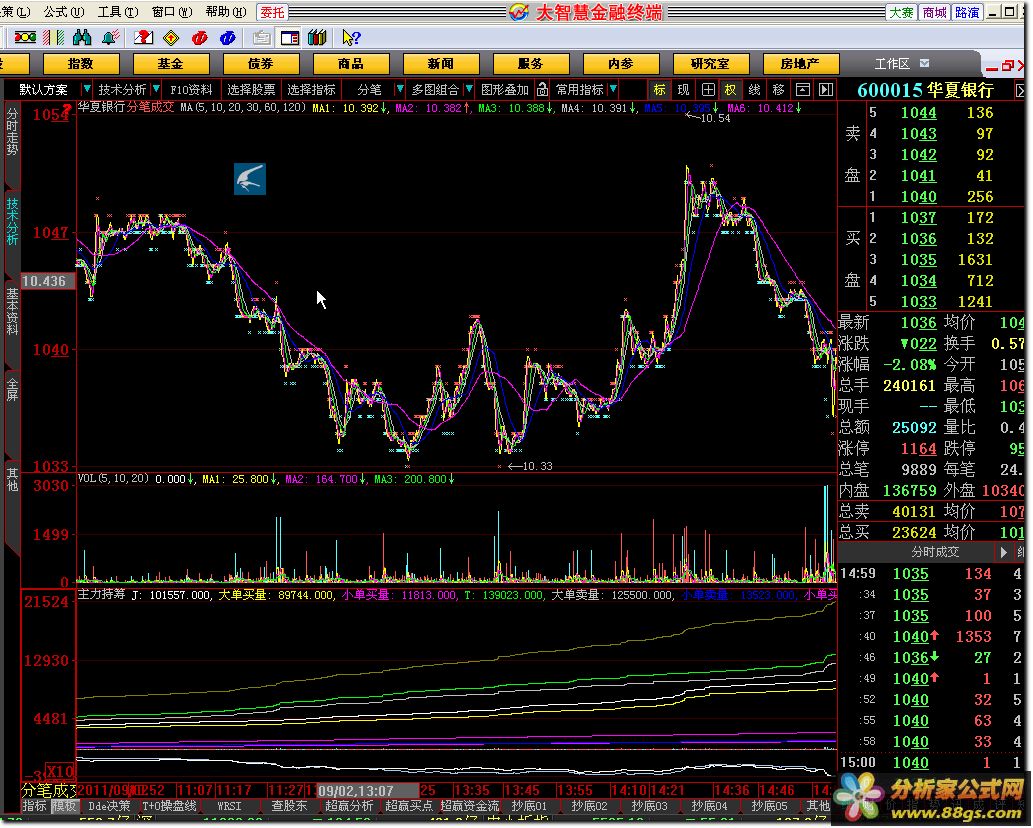
Task: Click the striped bars toolbar icon
Action: pos(54,38)
